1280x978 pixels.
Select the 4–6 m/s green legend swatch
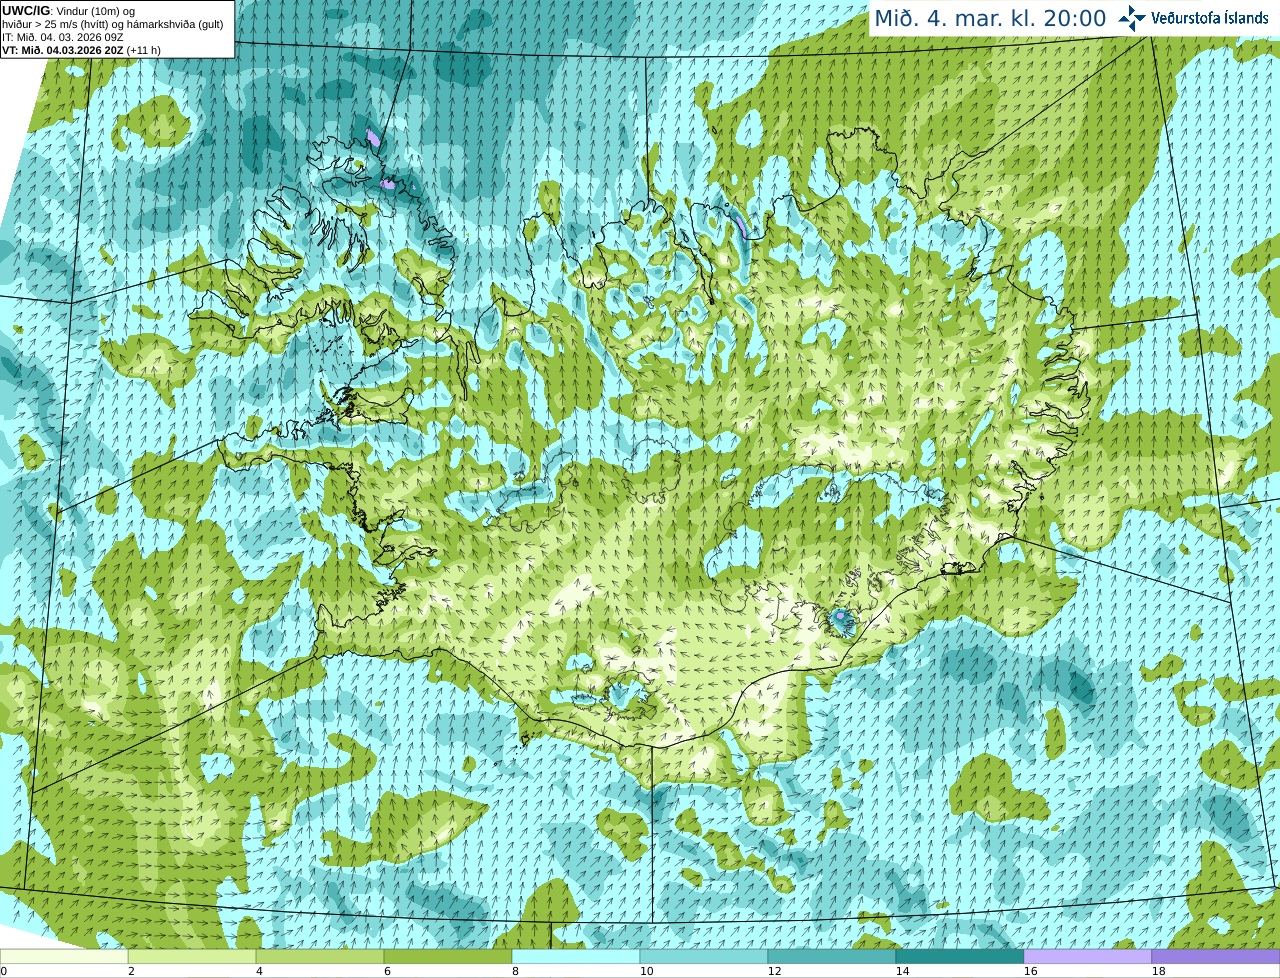coord(320,956)
